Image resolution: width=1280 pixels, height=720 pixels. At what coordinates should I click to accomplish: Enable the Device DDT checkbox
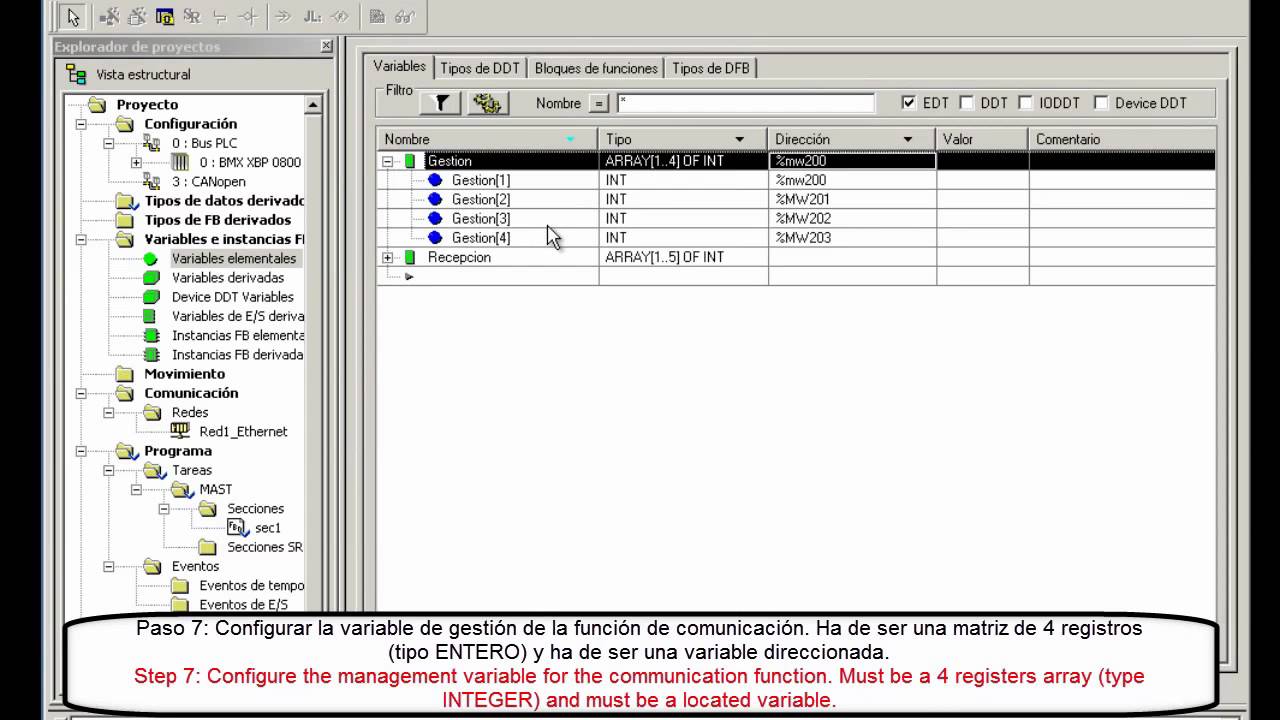1101,103
